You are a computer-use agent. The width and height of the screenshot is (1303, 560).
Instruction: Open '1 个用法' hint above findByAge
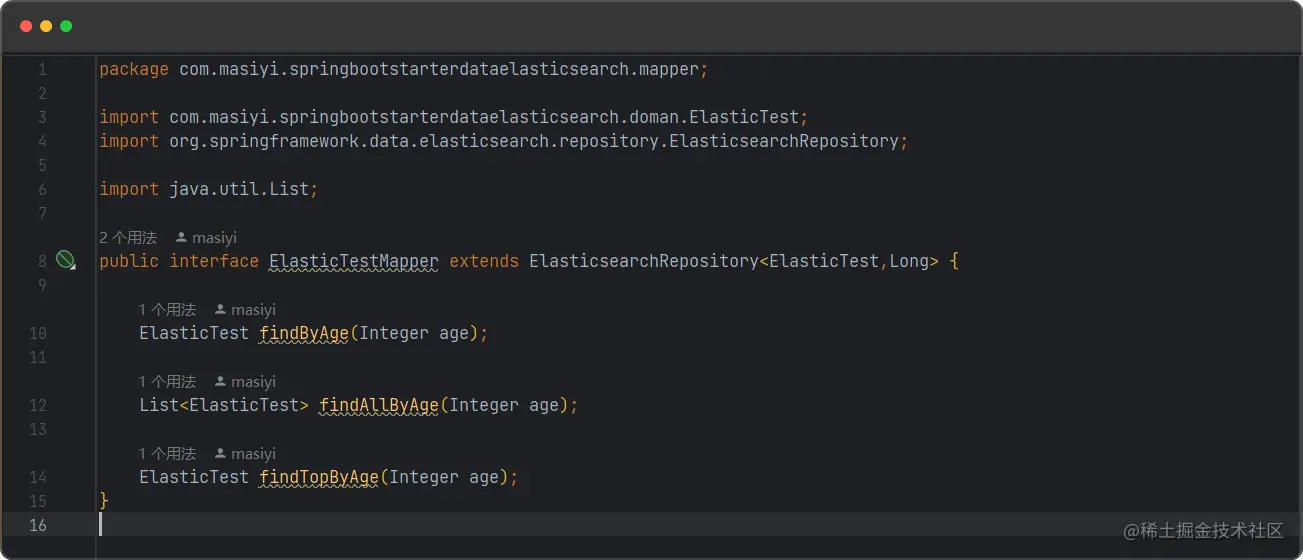167,310
